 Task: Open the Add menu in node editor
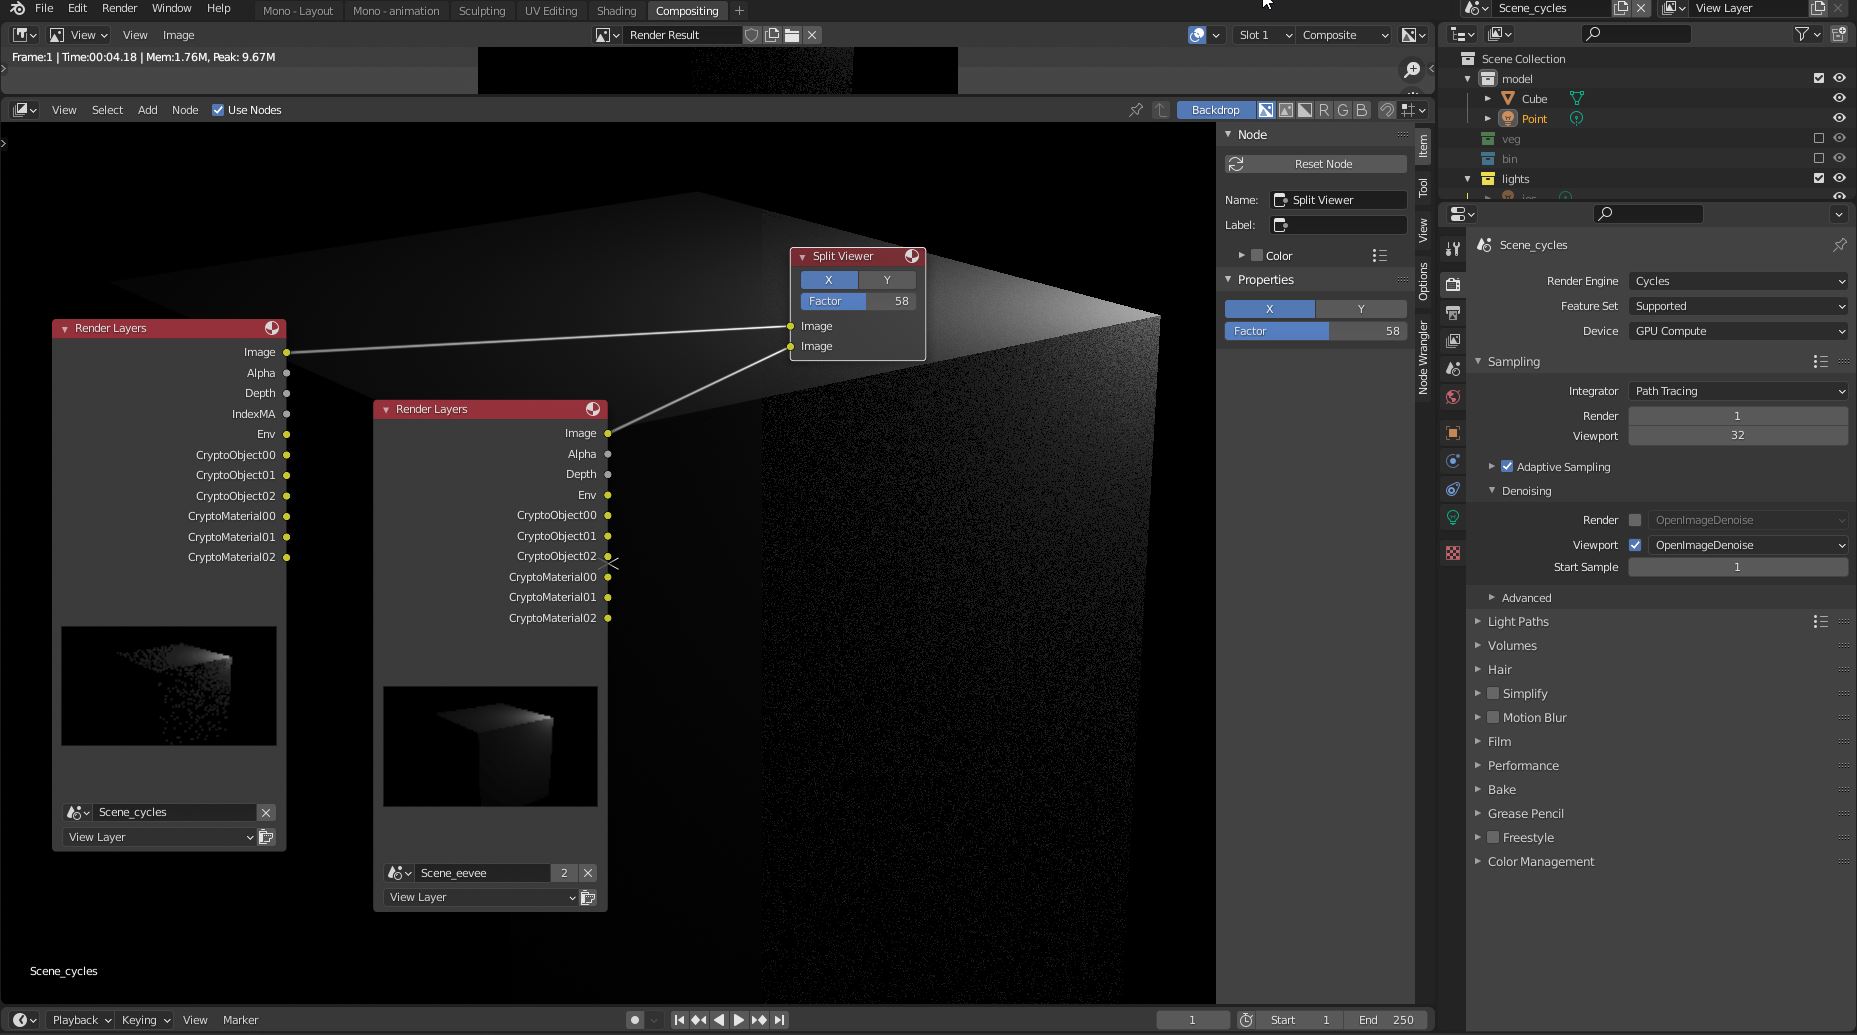click(147, 110)
